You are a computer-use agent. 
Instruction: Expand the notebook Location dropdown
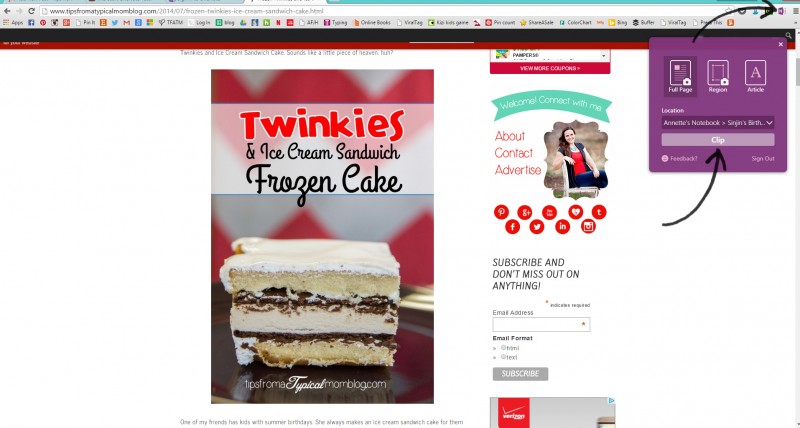(718, 123)
